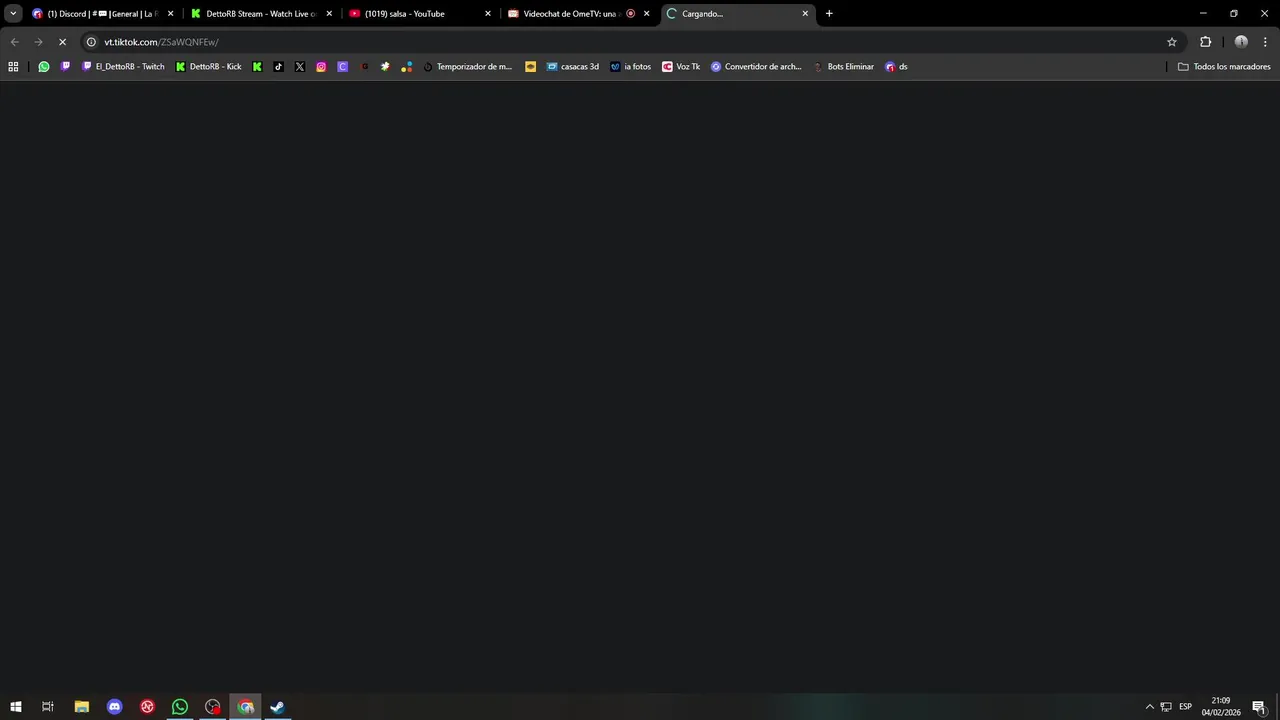
Task: Open Task View on the taskbar
Action: (48, 707)
